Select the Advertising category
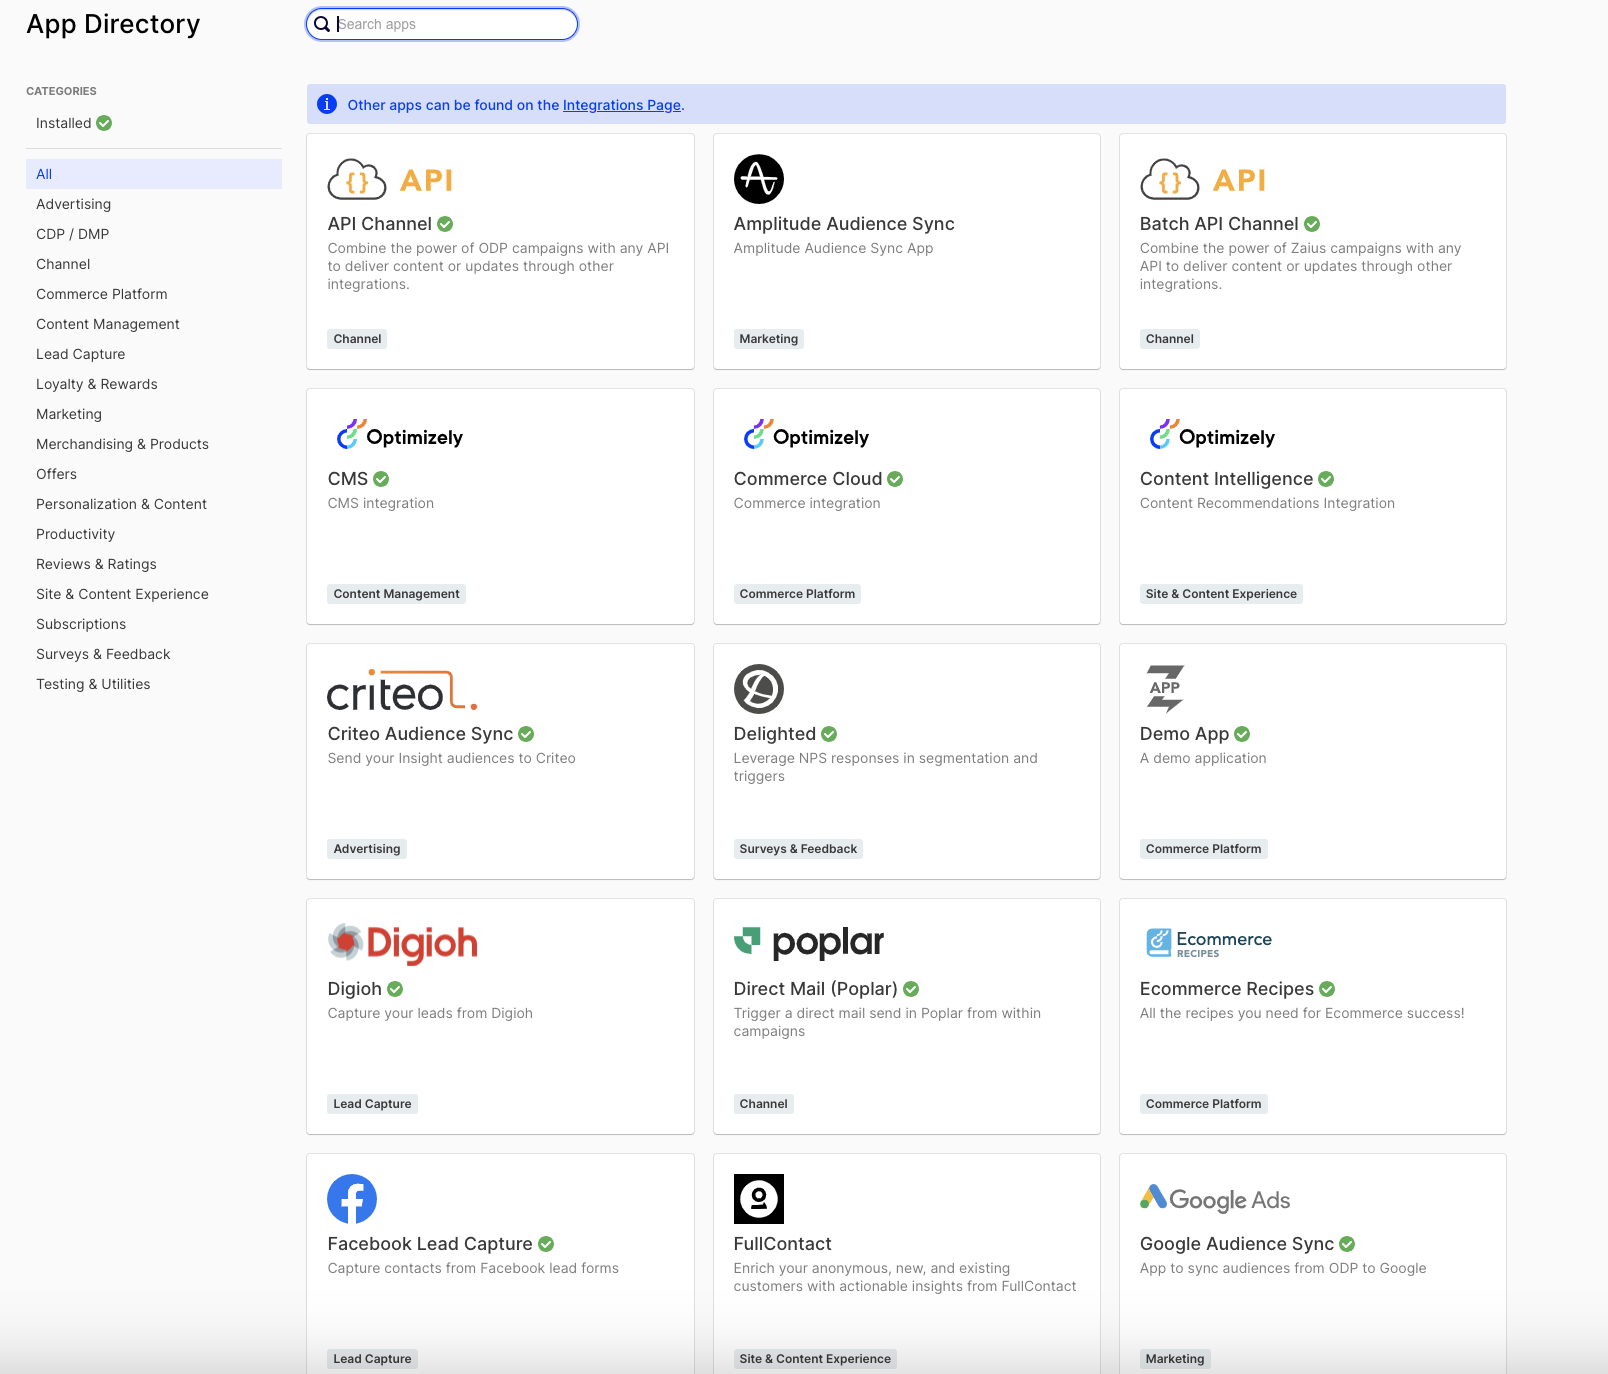 click(x=73, y=204)
